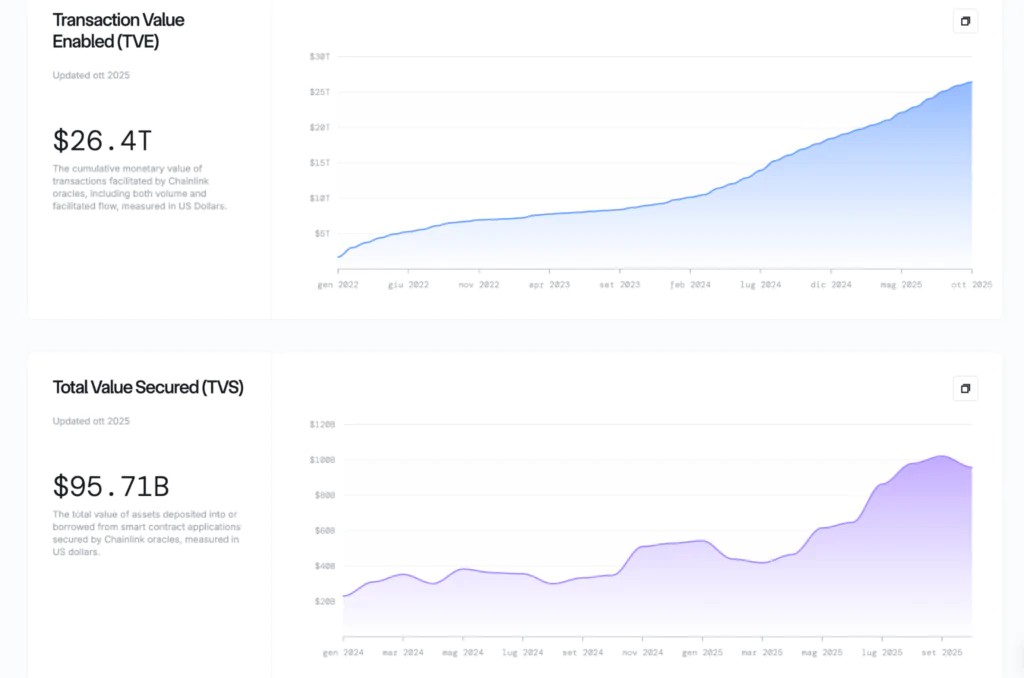Select the apr 2023 x-axis label
Viewport: 1024px width, 678px height.
(x=548, y=285)
